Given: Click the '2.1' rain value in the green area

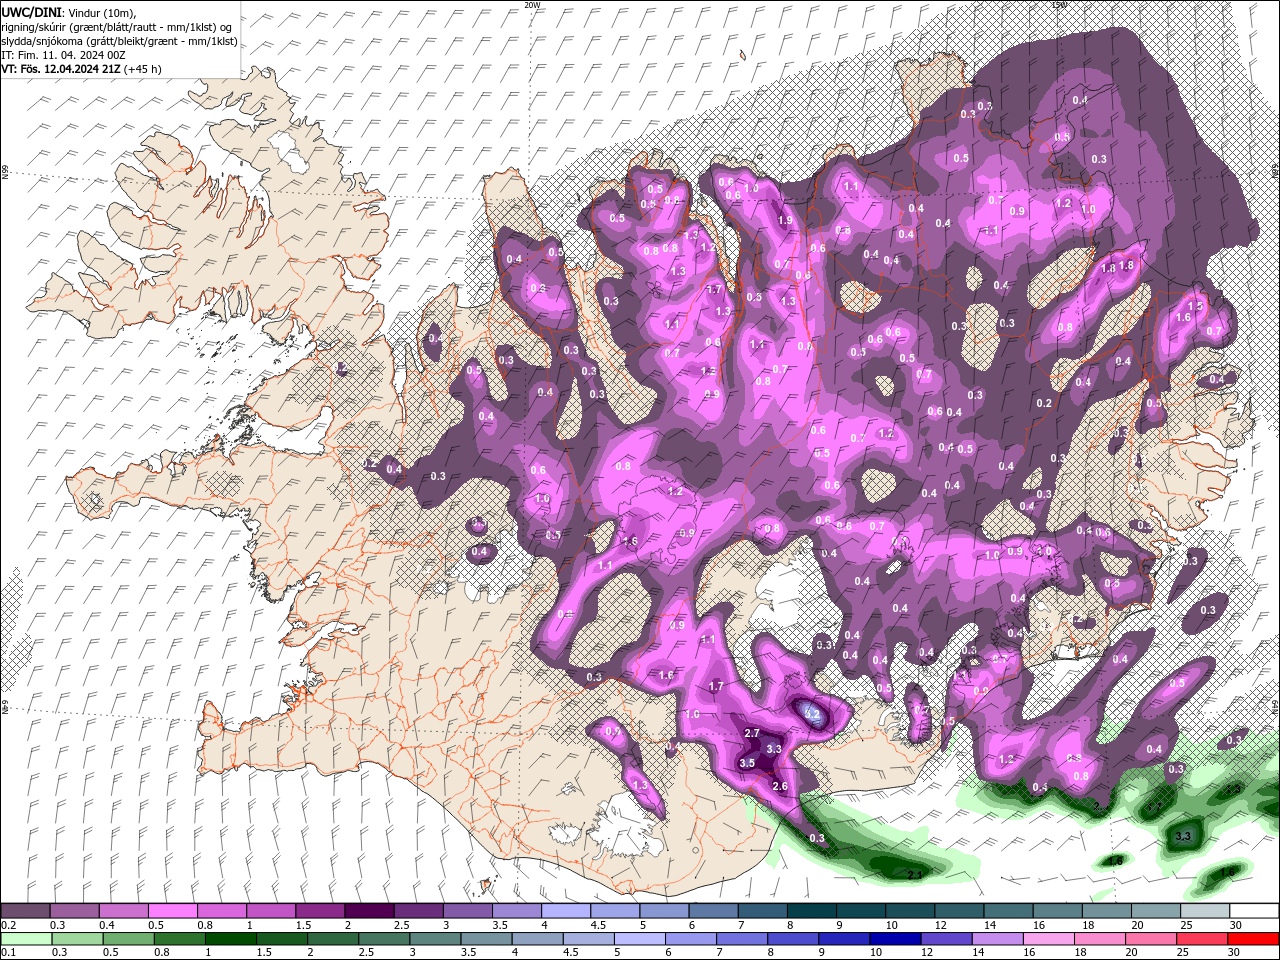Looking at the screenshot, I should (x=914, y=875).
